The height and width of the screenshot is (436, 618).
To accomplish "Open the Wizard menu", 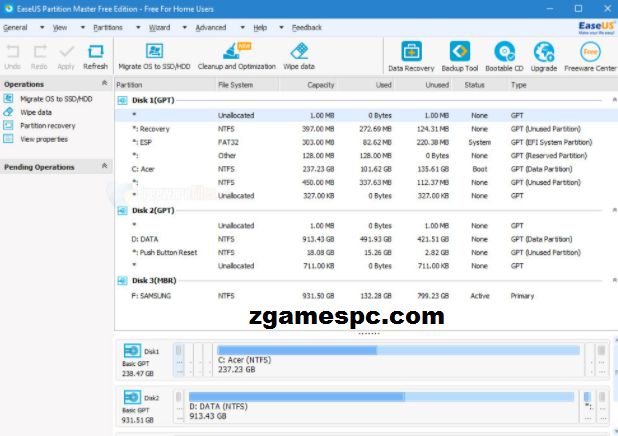I will coord(159,28).
